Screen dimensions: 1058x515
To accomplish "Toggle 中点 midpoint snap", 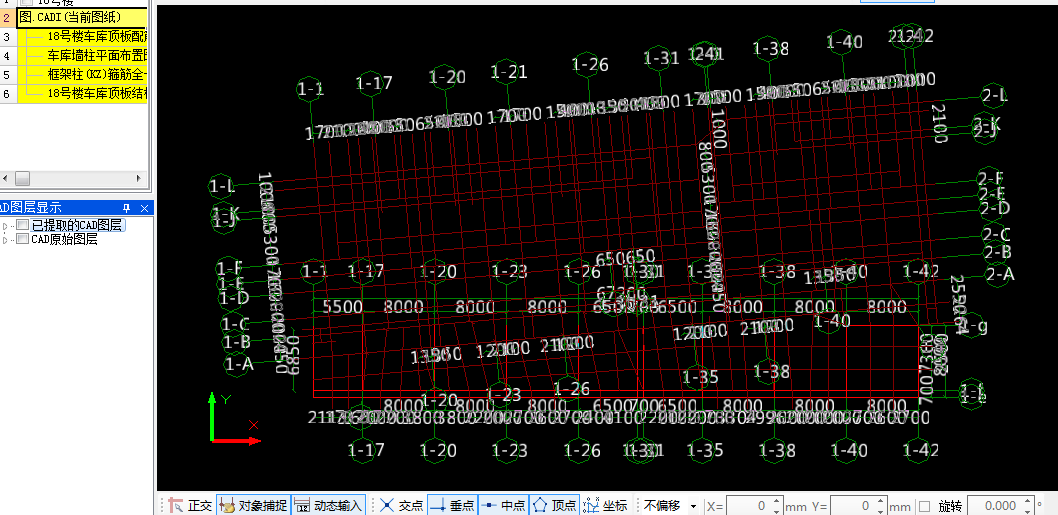I will pos(503,505).
